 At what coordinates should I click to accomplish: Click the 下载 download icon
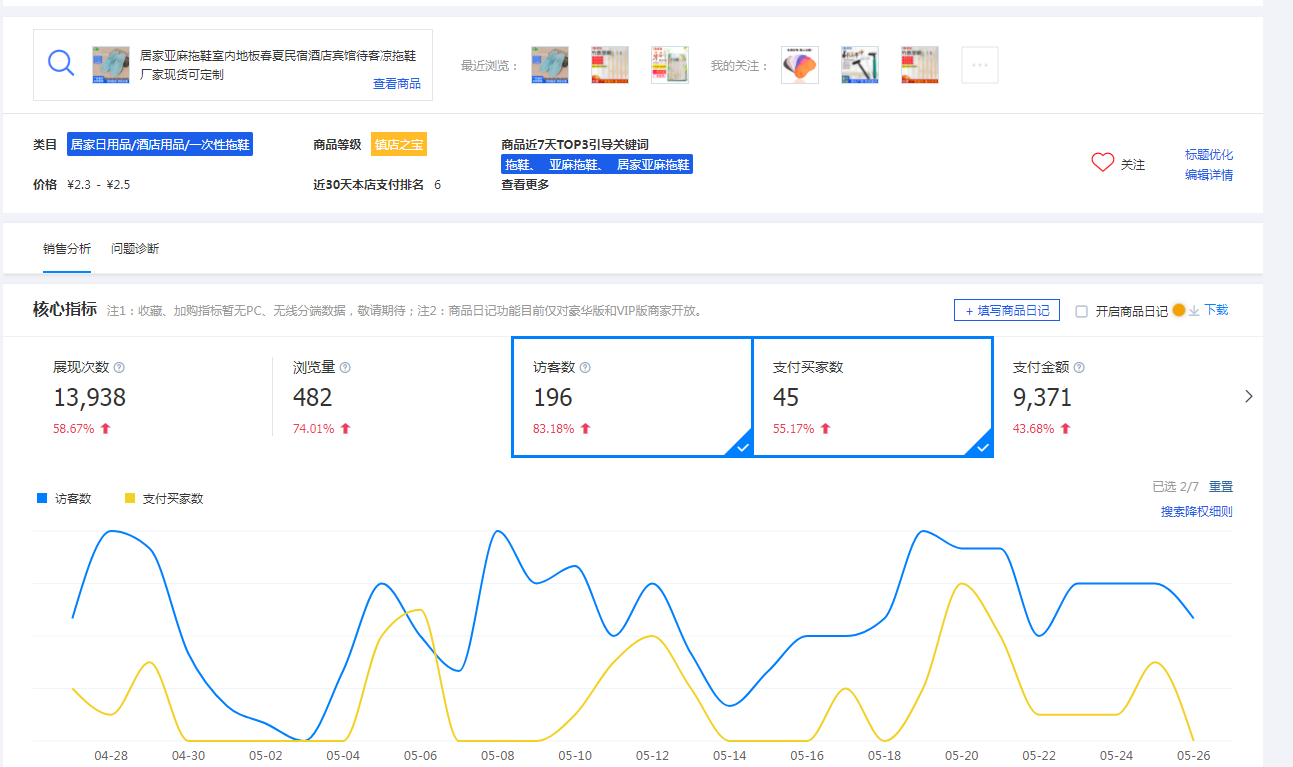(x=1194, y=311)
